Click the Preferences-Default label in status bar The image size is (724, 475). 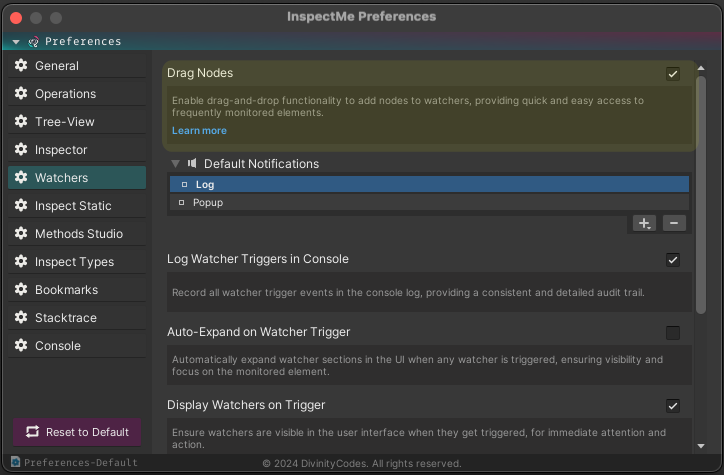(x=81, y=462)
